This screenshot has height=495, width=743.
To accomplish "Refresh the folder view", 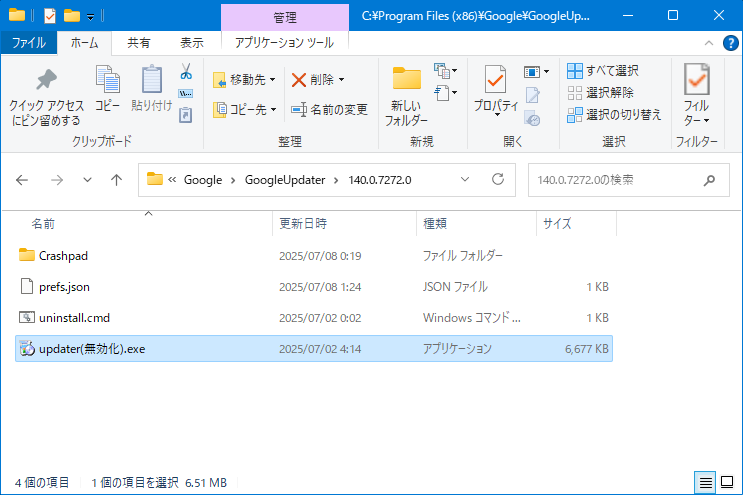I will [x=498, y=180].
